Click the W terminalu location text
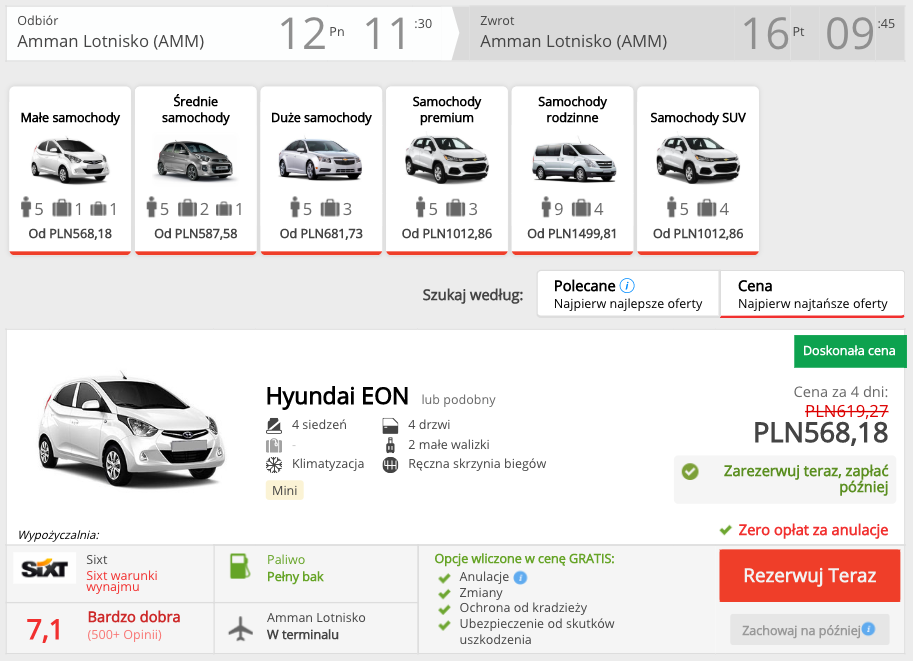 click(303, 635)
